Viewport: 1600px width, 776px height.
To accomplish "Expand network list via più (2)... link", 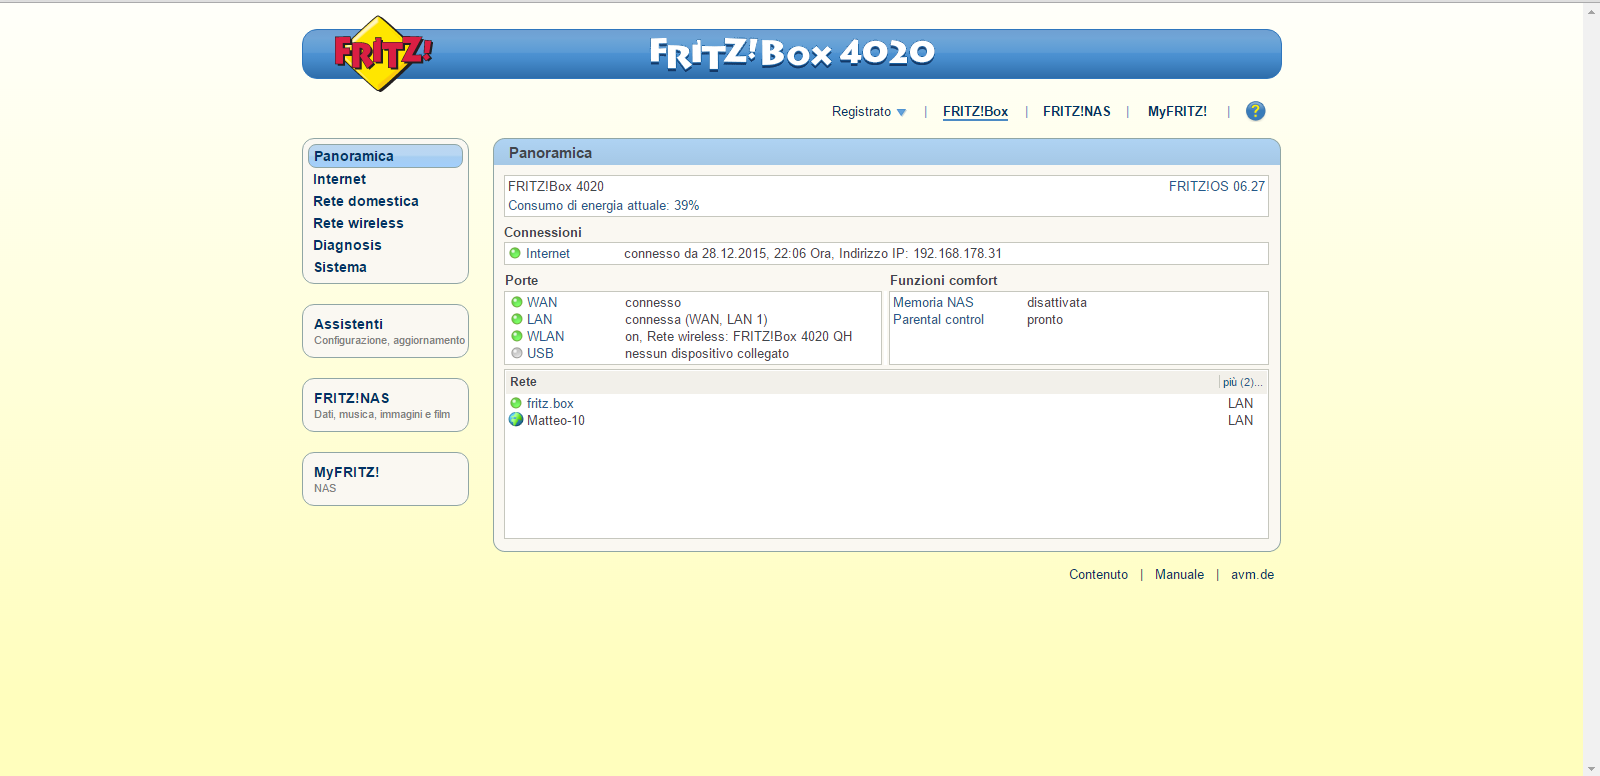I will (x=1242, y=382).
